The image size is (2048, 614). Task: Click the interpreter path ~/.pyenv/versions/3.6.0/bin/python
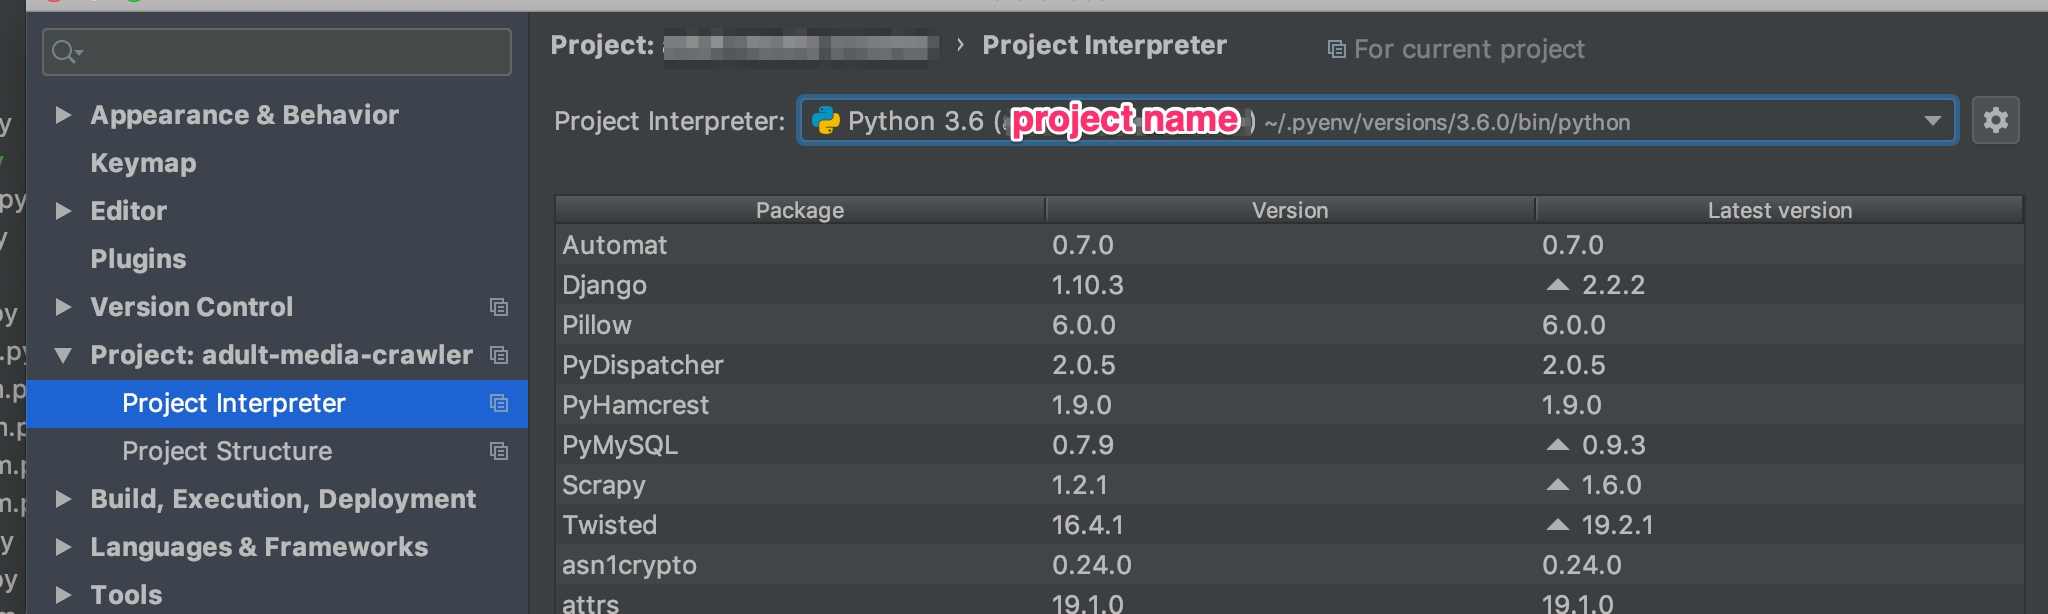[1447, 122]
